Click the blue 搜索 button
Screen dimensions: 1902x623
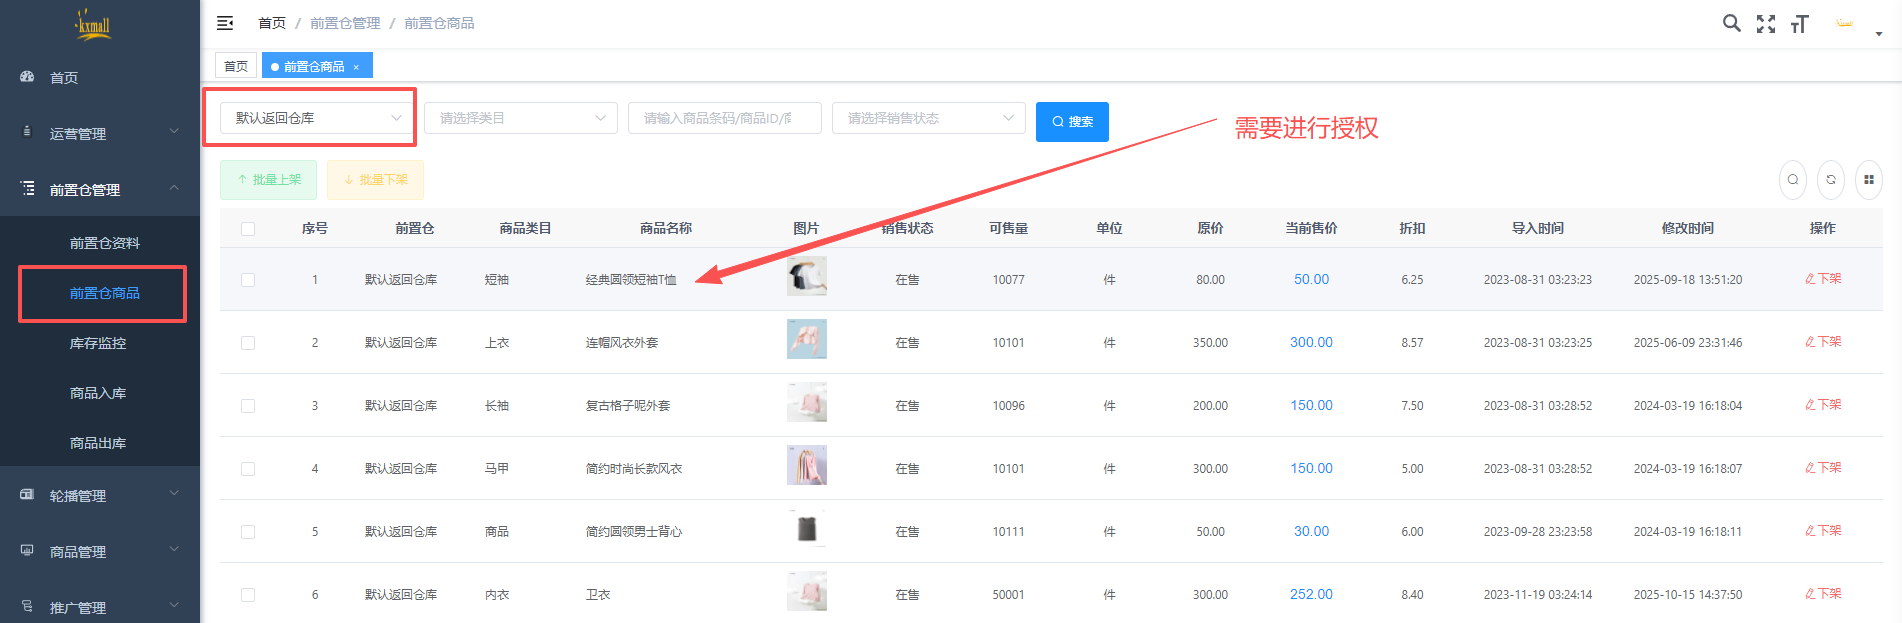[1072, 122]
